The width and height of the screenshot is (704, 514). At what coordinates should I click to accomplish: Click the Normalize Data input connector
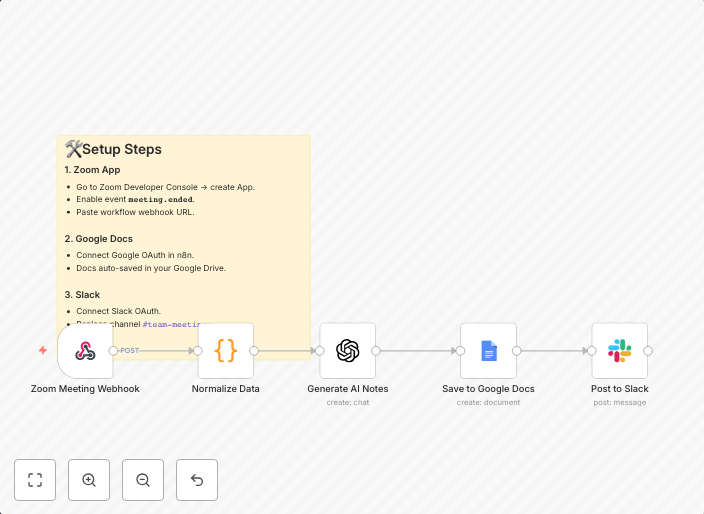[198, 351]
